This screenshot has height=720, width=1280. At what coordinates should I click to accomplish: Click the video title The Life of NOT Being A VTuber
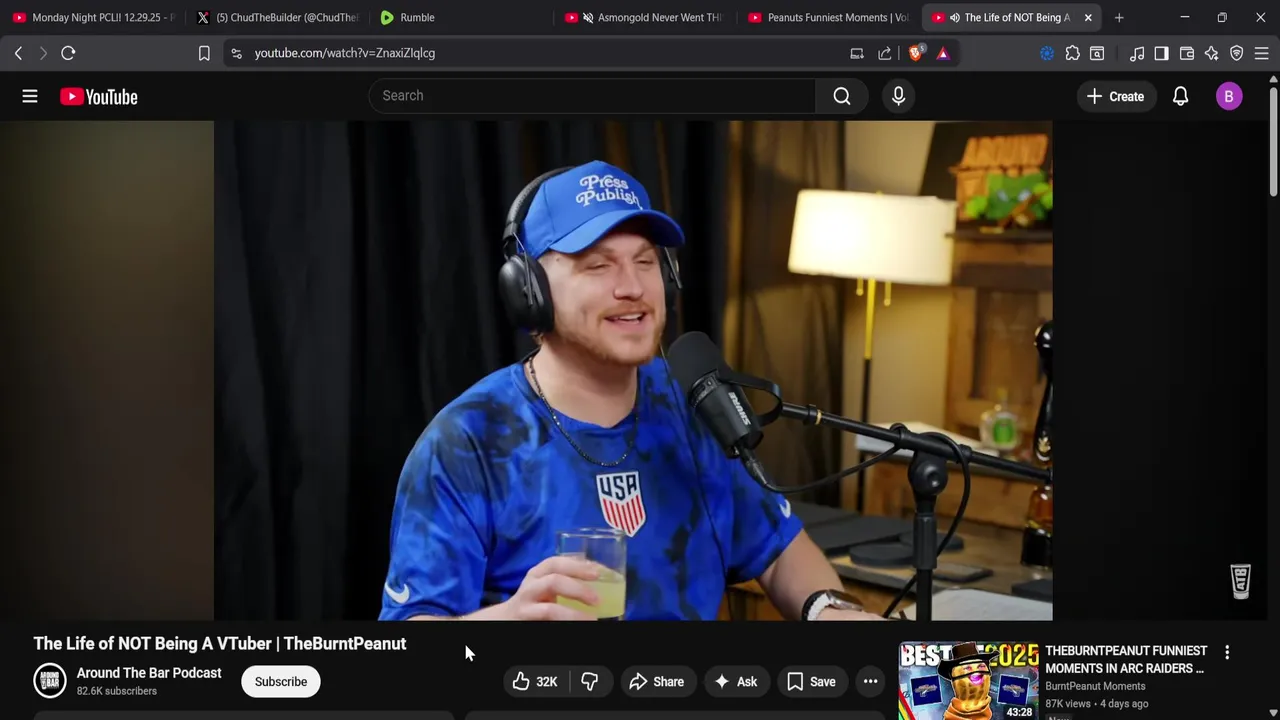coord(220,644)
